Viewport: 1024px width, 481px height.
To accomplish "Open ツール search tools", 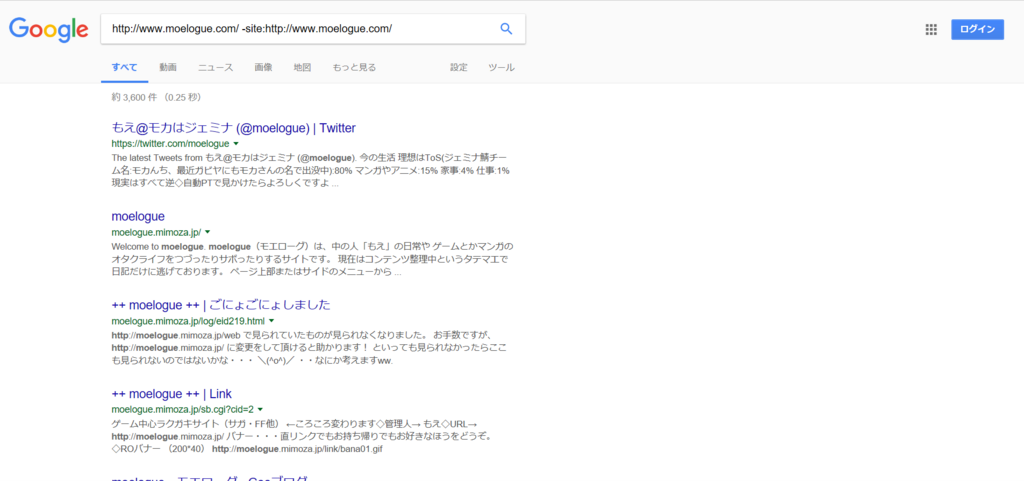I will (x=502, y=67).
